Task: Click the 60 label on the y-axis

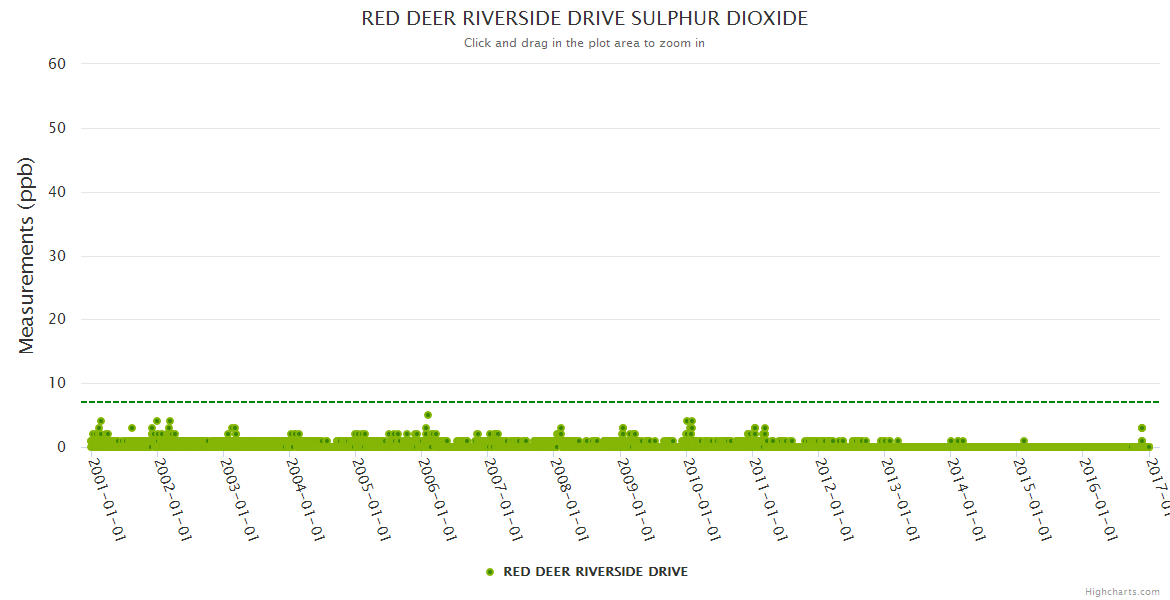Action: pos(57,64)
